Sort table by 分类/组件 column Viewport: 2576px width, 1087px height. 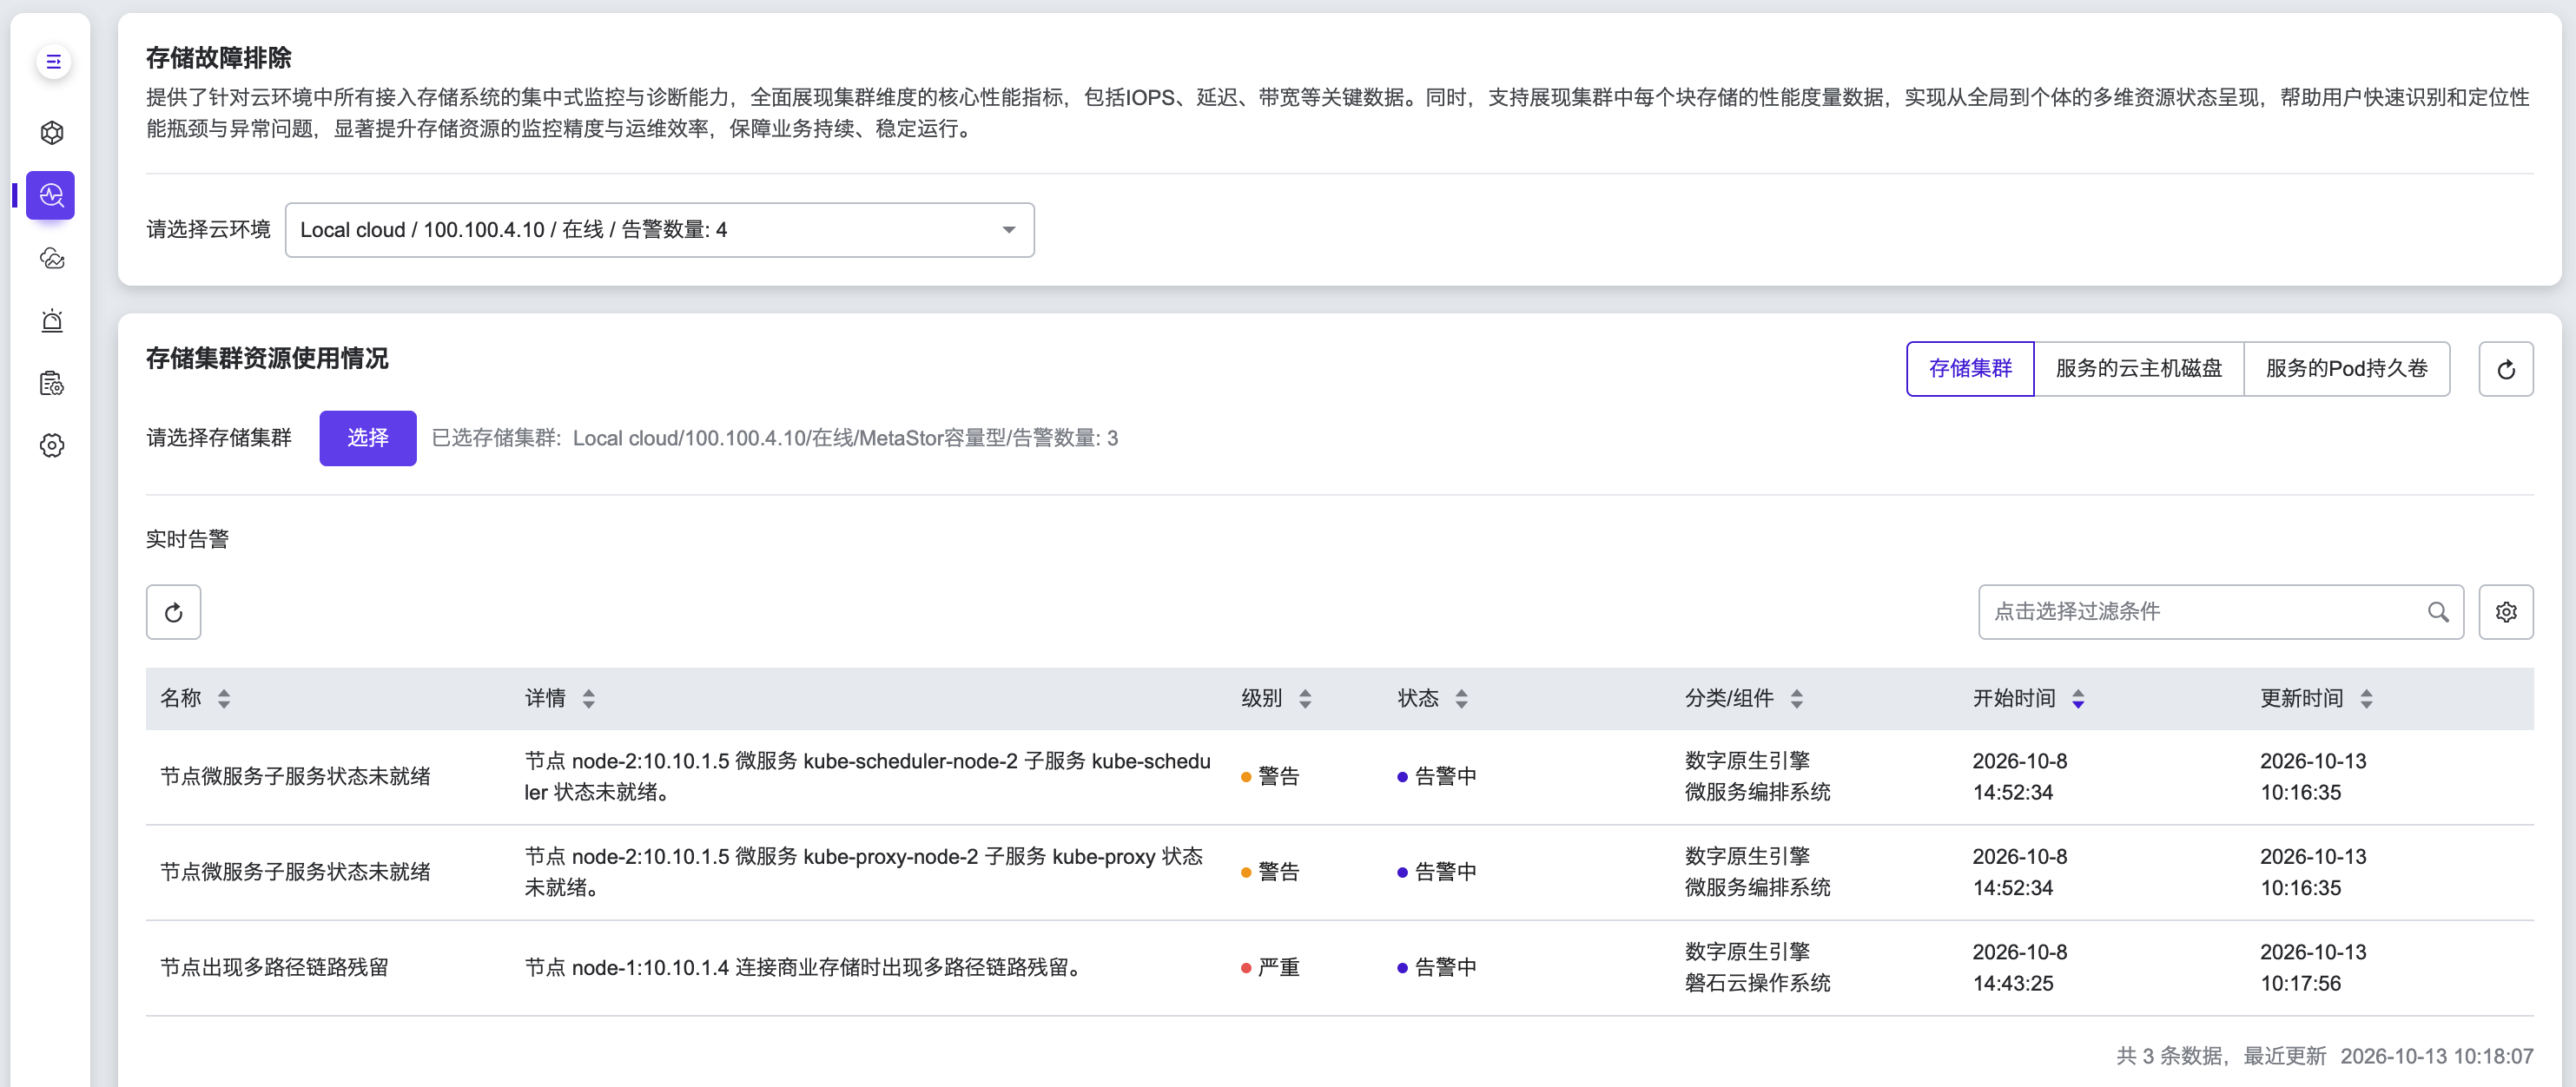pyautogui.click(x=1797, y=698)
